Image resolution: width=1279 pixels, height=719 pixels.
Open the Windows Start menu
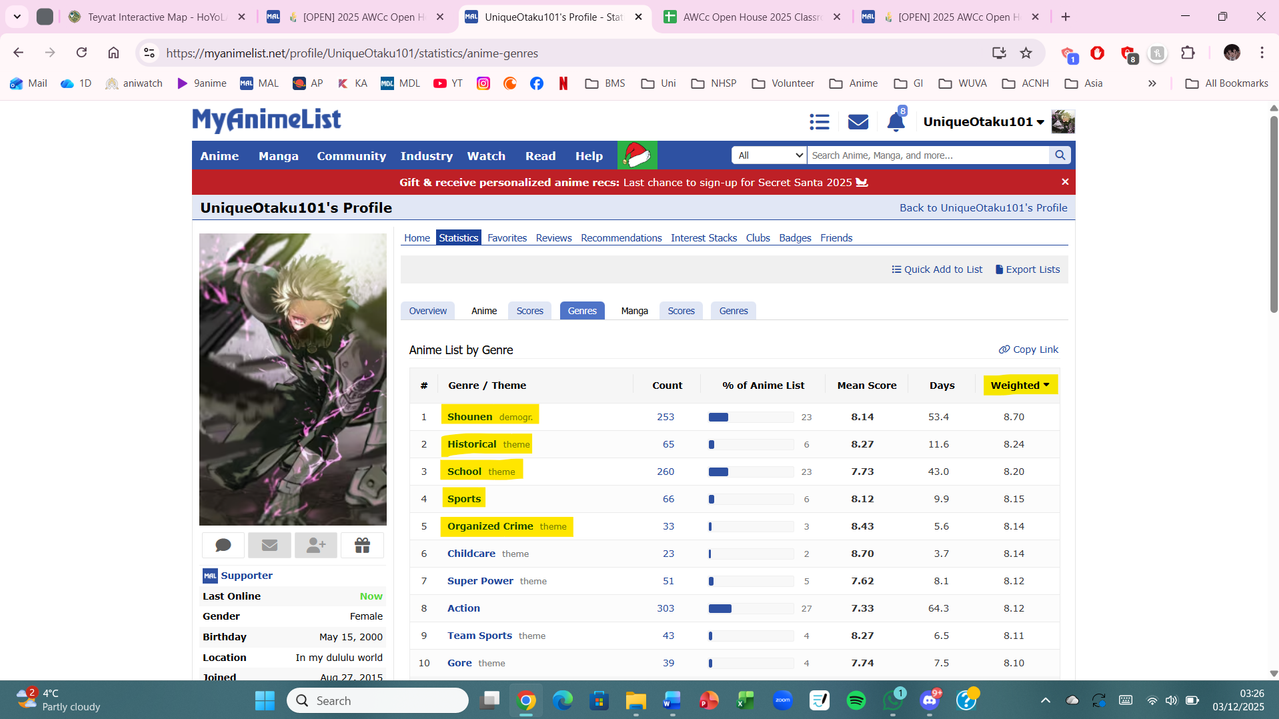(x=264, y=700)
